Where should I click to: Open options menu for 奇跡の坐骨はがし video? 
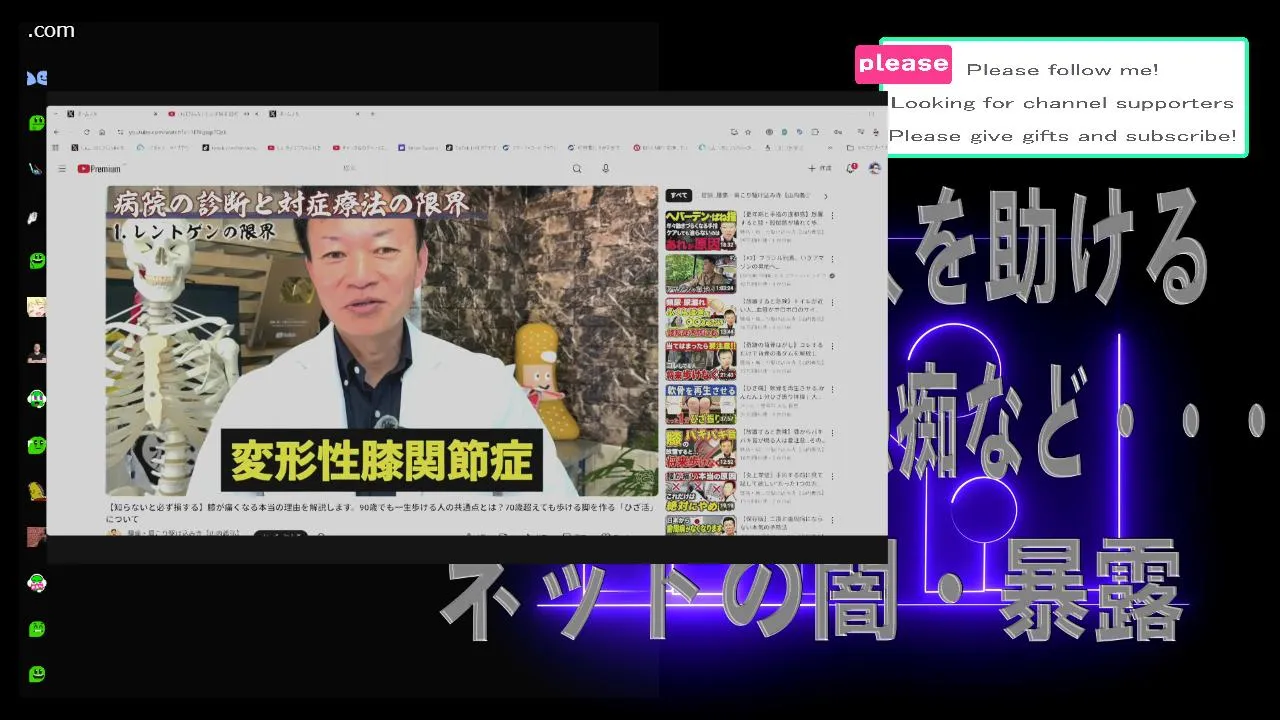point(832,346)
